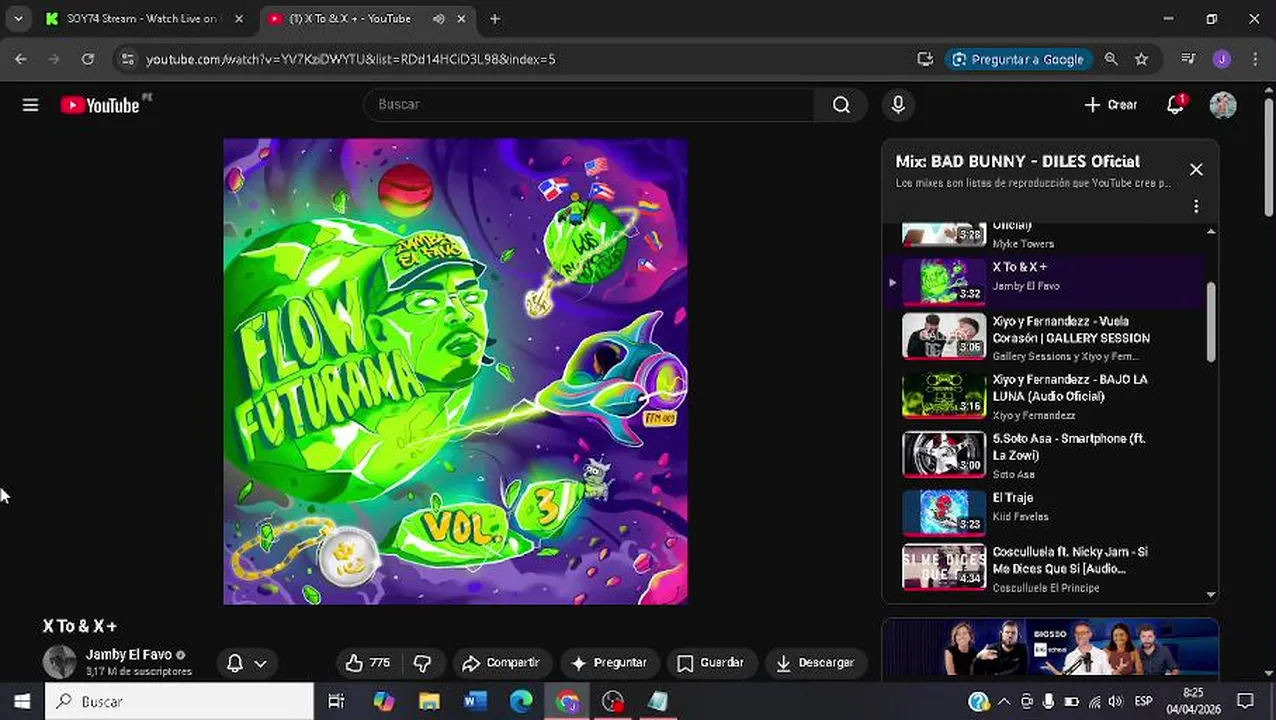Select current X To & X + playlist row
Image resolution: width=1276 pixels, height=720 pixels.
[x=1046, y=282]
